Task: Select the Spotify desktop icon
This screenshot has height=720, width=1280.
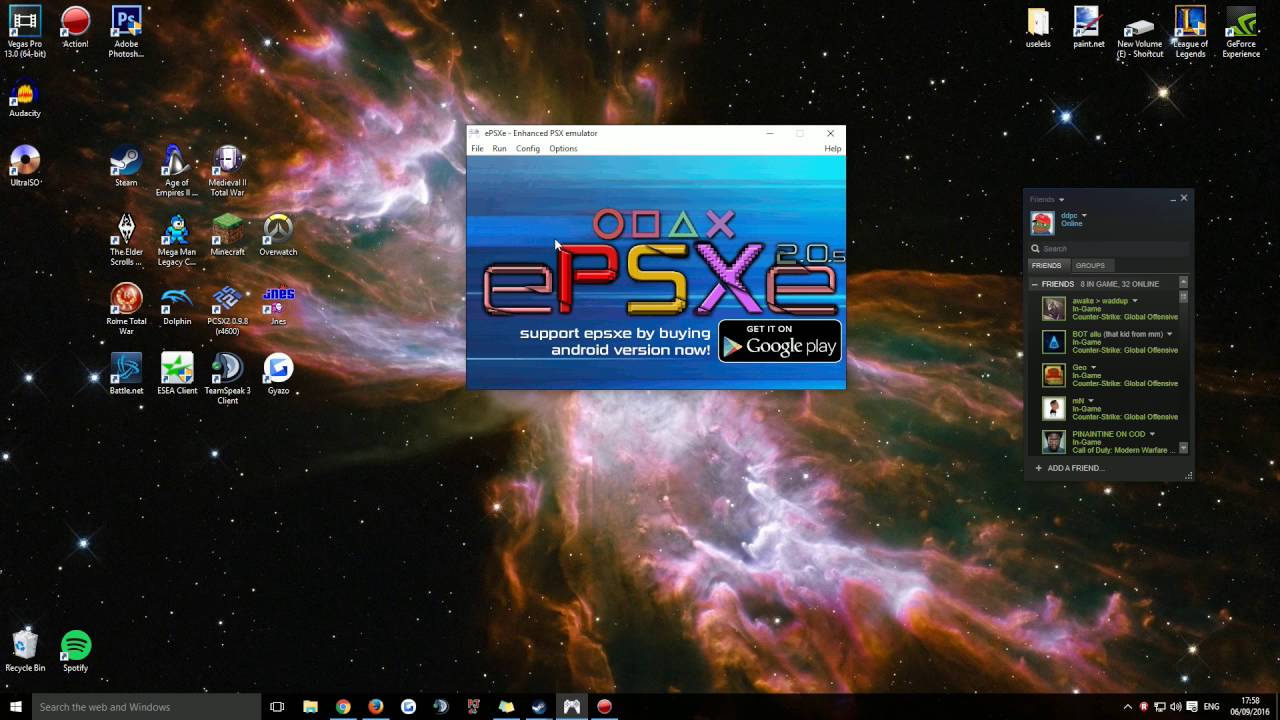Action: [76, 651]
